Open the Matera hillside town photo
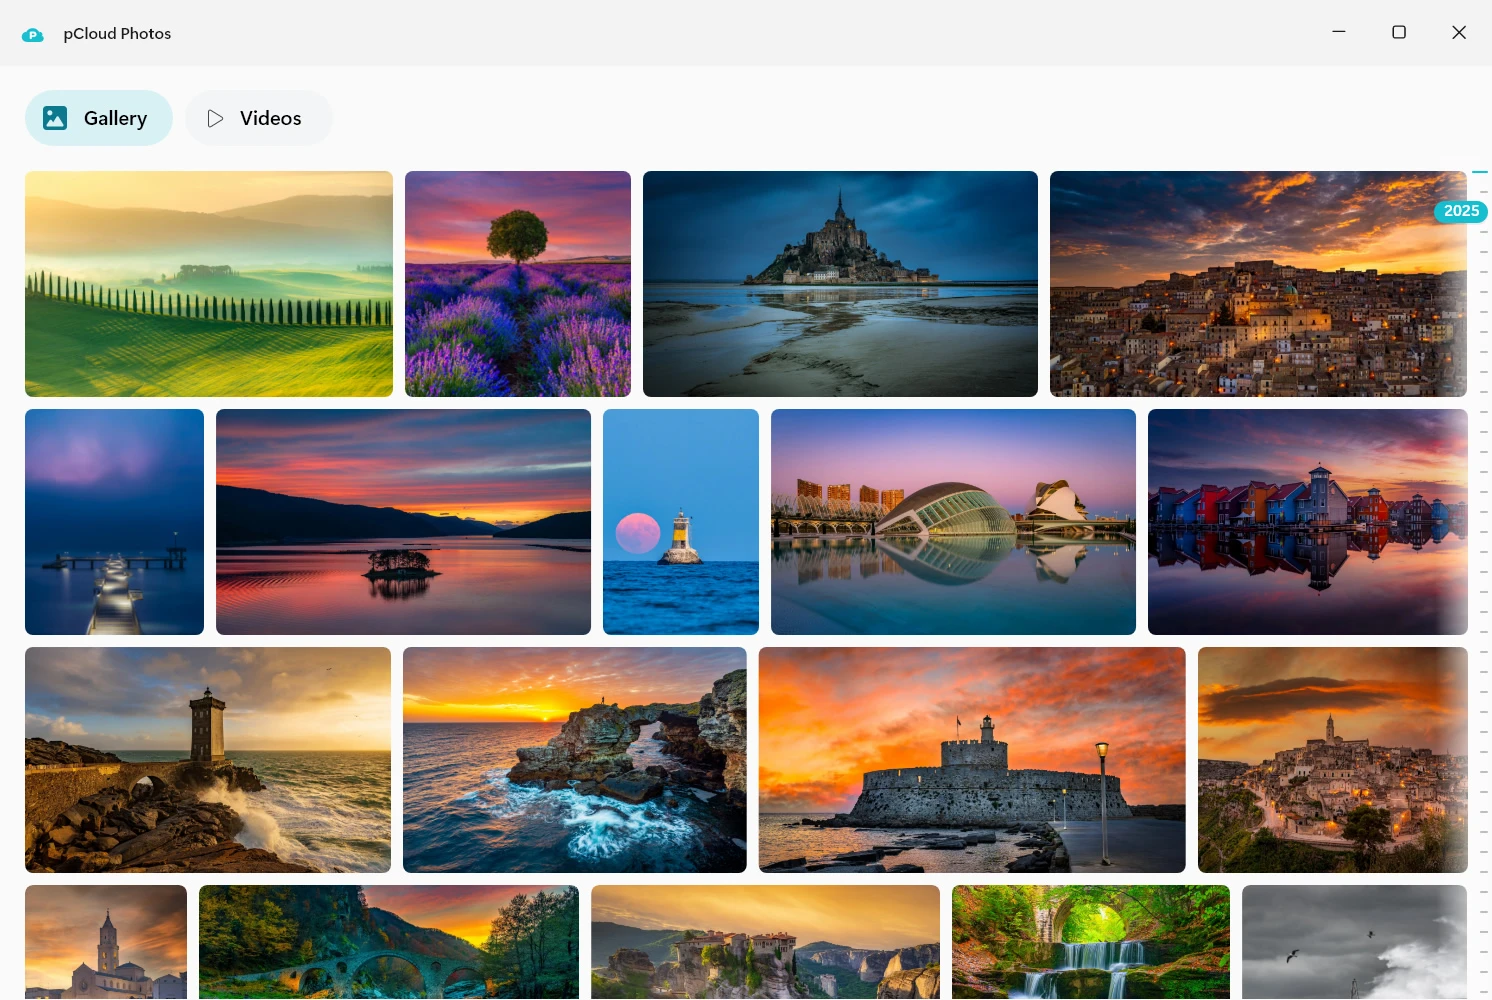The image size is (1492, 1000). tap(1333, 760)
